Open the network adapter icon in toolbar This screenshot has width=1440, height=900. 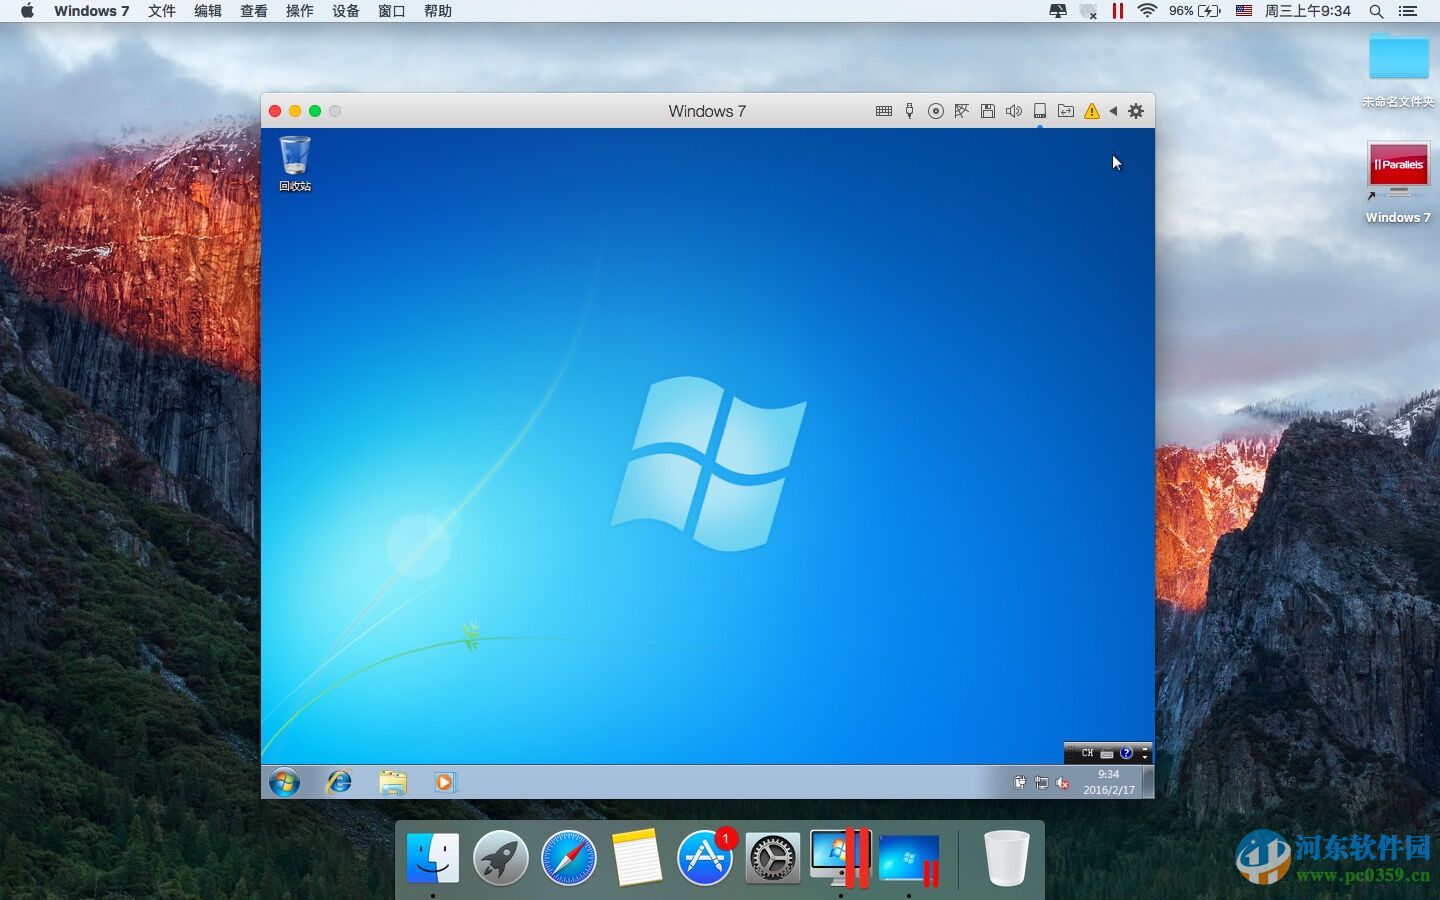[x=961, y=111]
